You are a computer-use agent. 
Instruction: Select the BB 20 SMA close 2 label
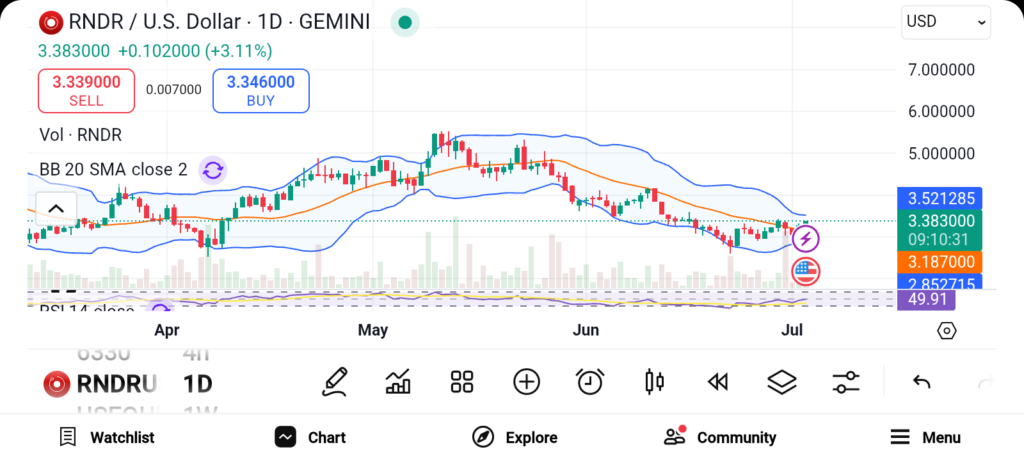tap(114, 170)
